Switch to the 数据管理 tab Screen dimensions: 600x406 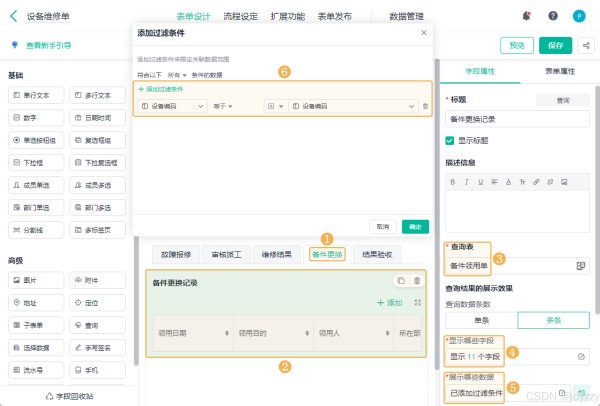[406, 16]
